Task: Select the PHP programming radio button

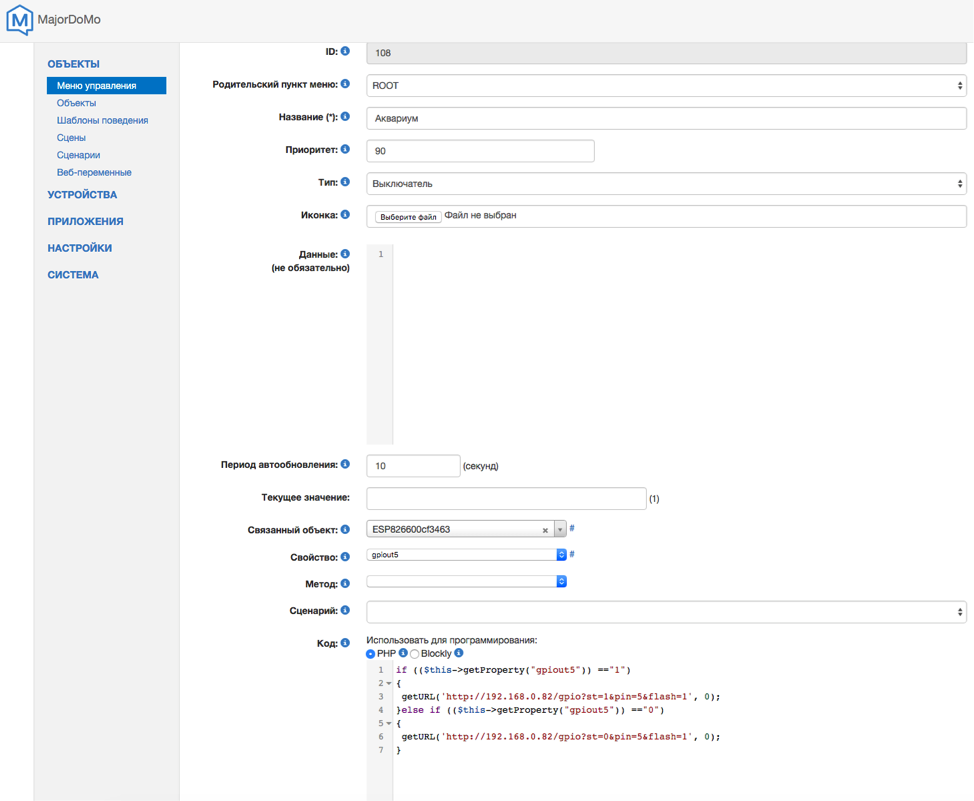Action: [371, 654]
